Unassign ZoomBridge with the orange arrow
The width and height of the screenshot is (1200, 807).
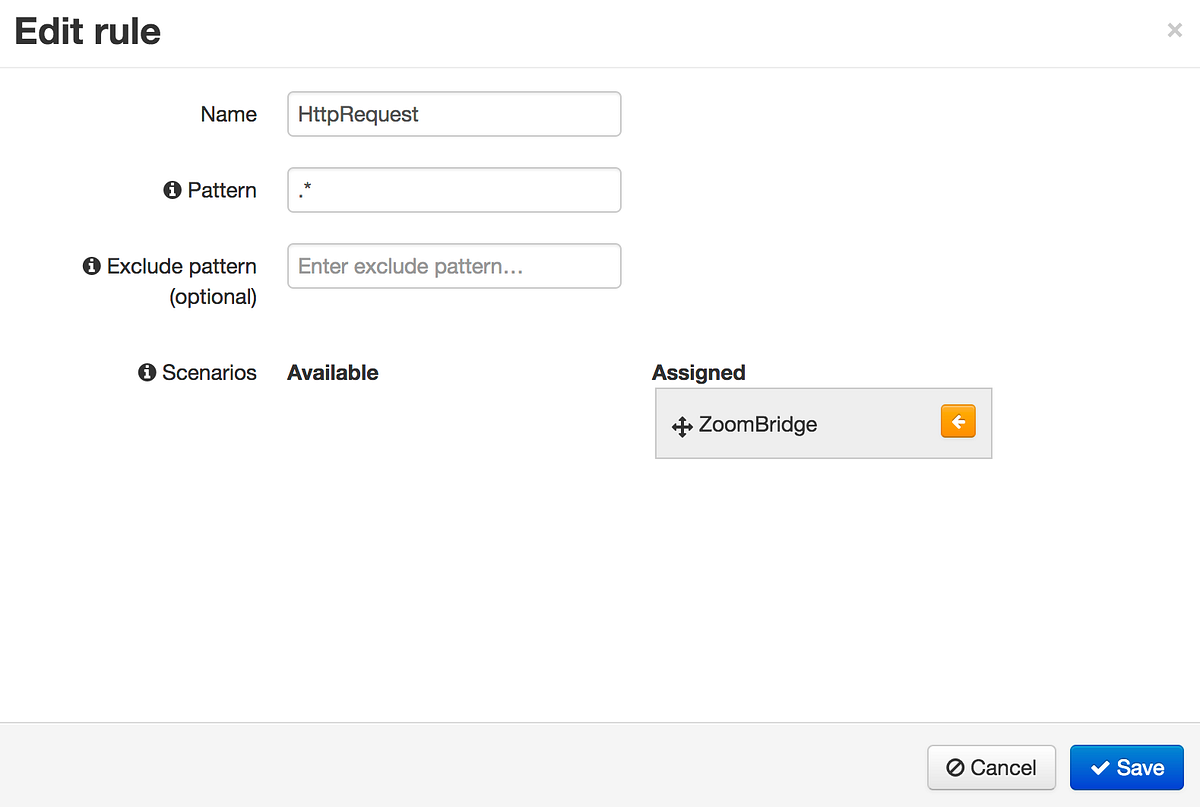point(957,422)
